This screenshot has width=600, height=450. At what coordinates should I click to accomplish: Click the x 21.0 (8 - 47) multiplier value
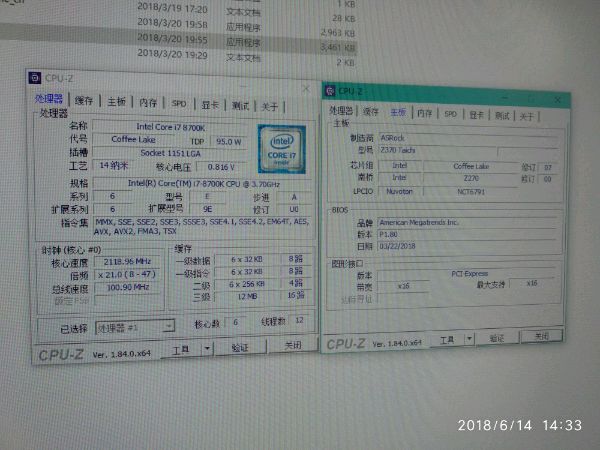[127, 274]
